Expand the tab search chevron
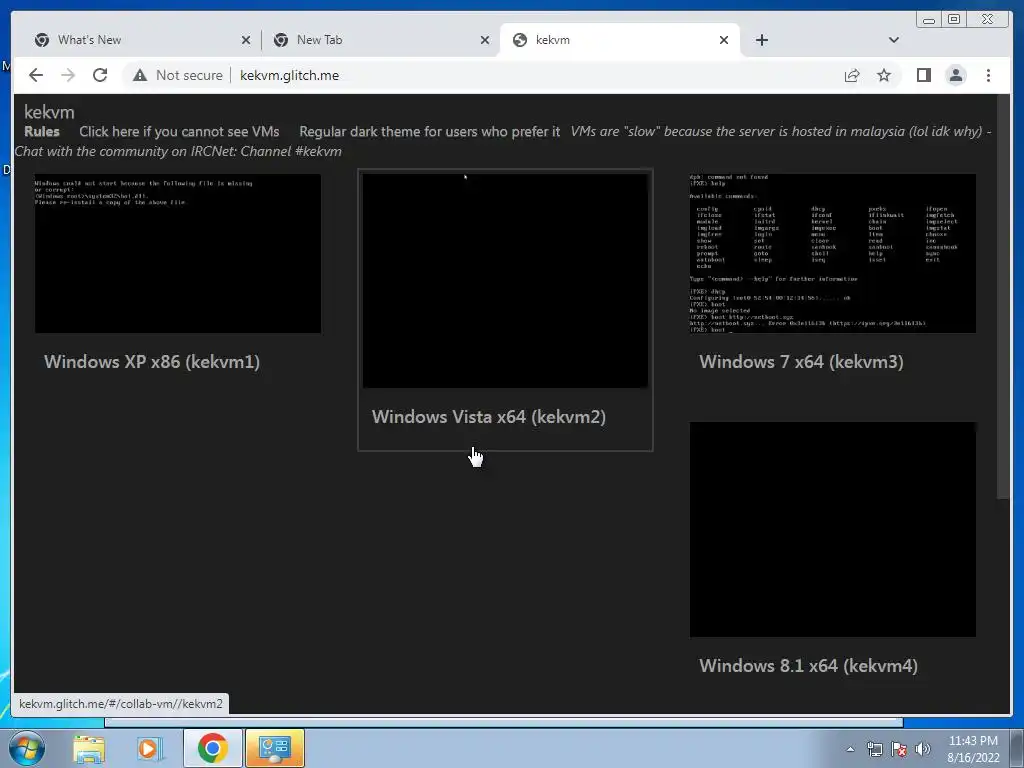The image size is (1024, 768). tap(893, 40)
